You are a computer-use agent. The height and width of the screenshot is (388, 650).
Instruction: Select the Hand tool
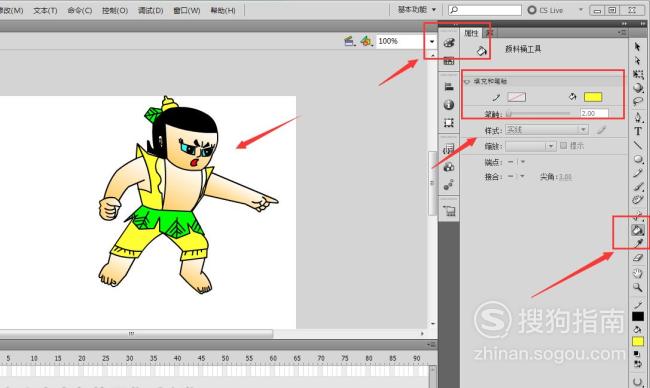638,273
